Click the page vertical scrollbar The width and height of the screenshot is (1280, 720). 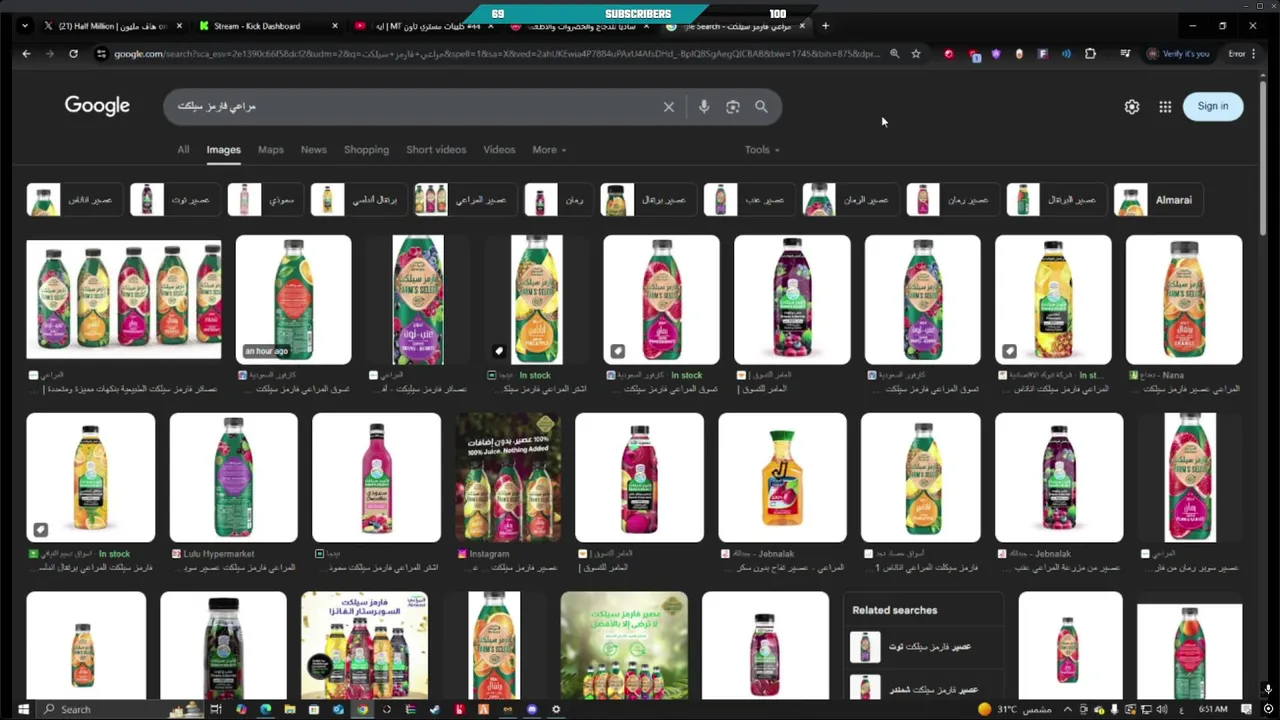tap(1263, 160)
